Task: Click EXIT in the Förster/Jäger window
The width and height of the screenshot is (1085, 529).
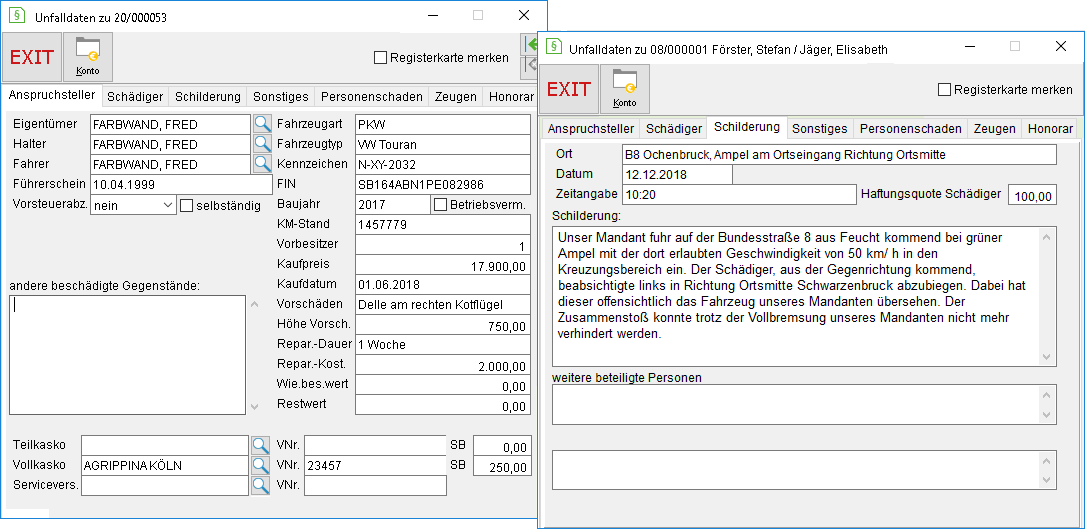Action: [x=569, y=89]
